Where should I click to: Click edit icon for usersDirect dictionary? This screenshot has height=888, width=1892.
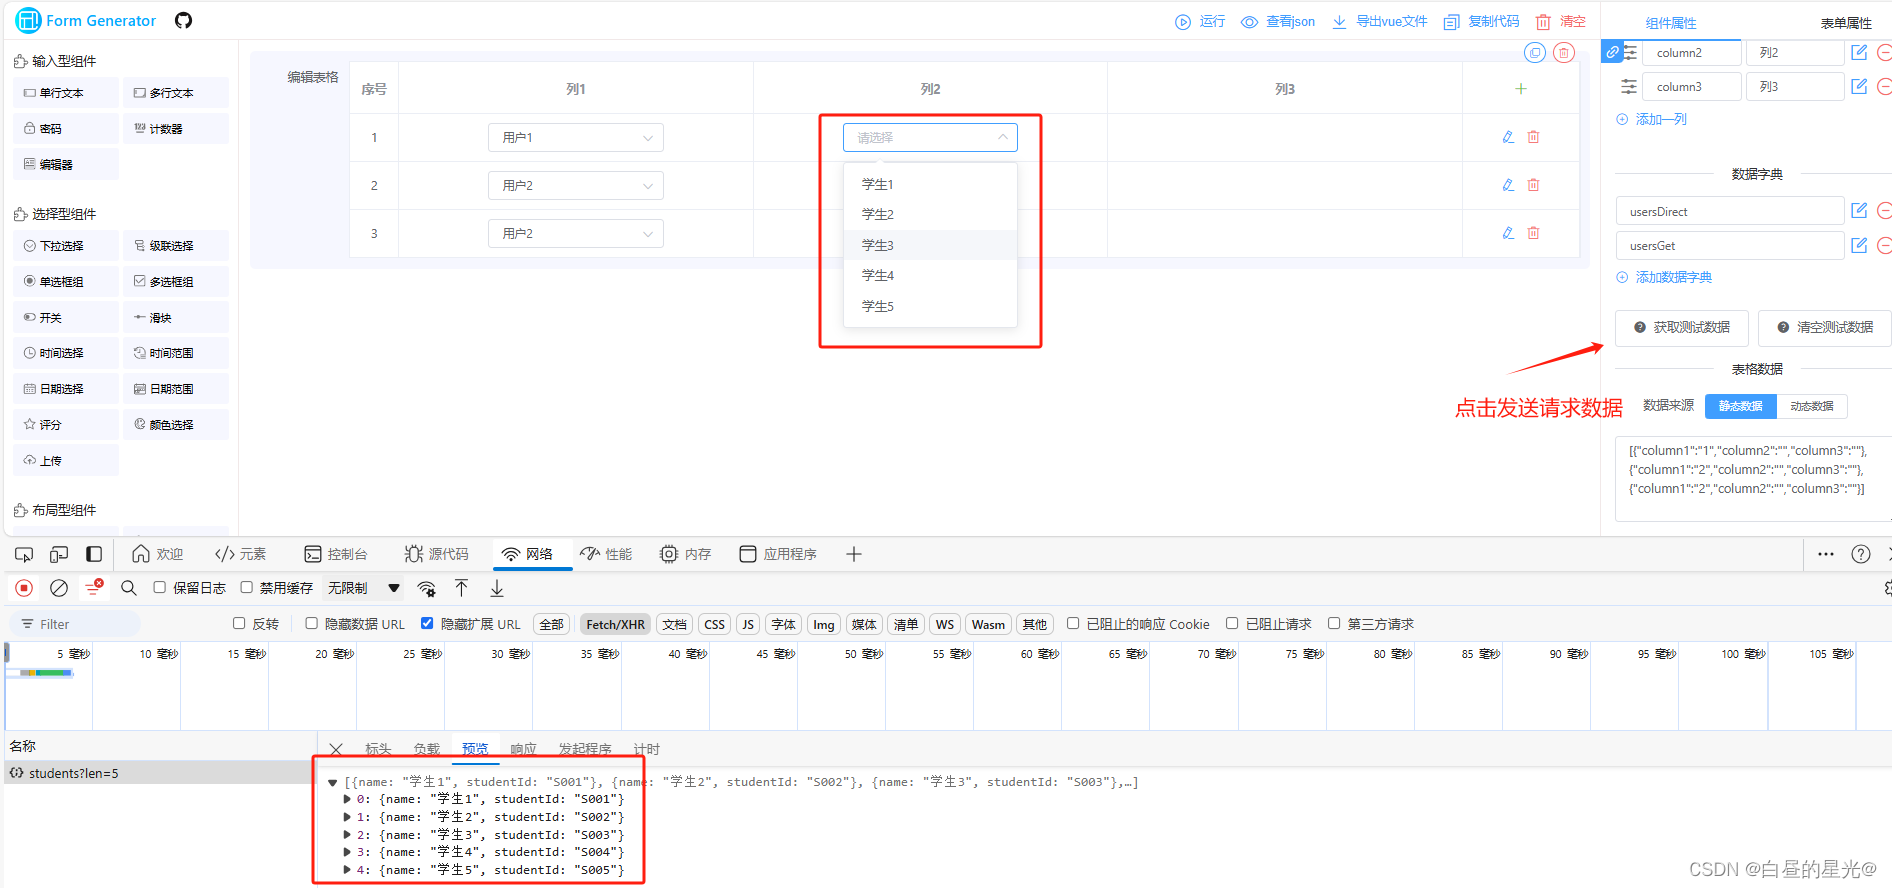tap(1859, 210)
